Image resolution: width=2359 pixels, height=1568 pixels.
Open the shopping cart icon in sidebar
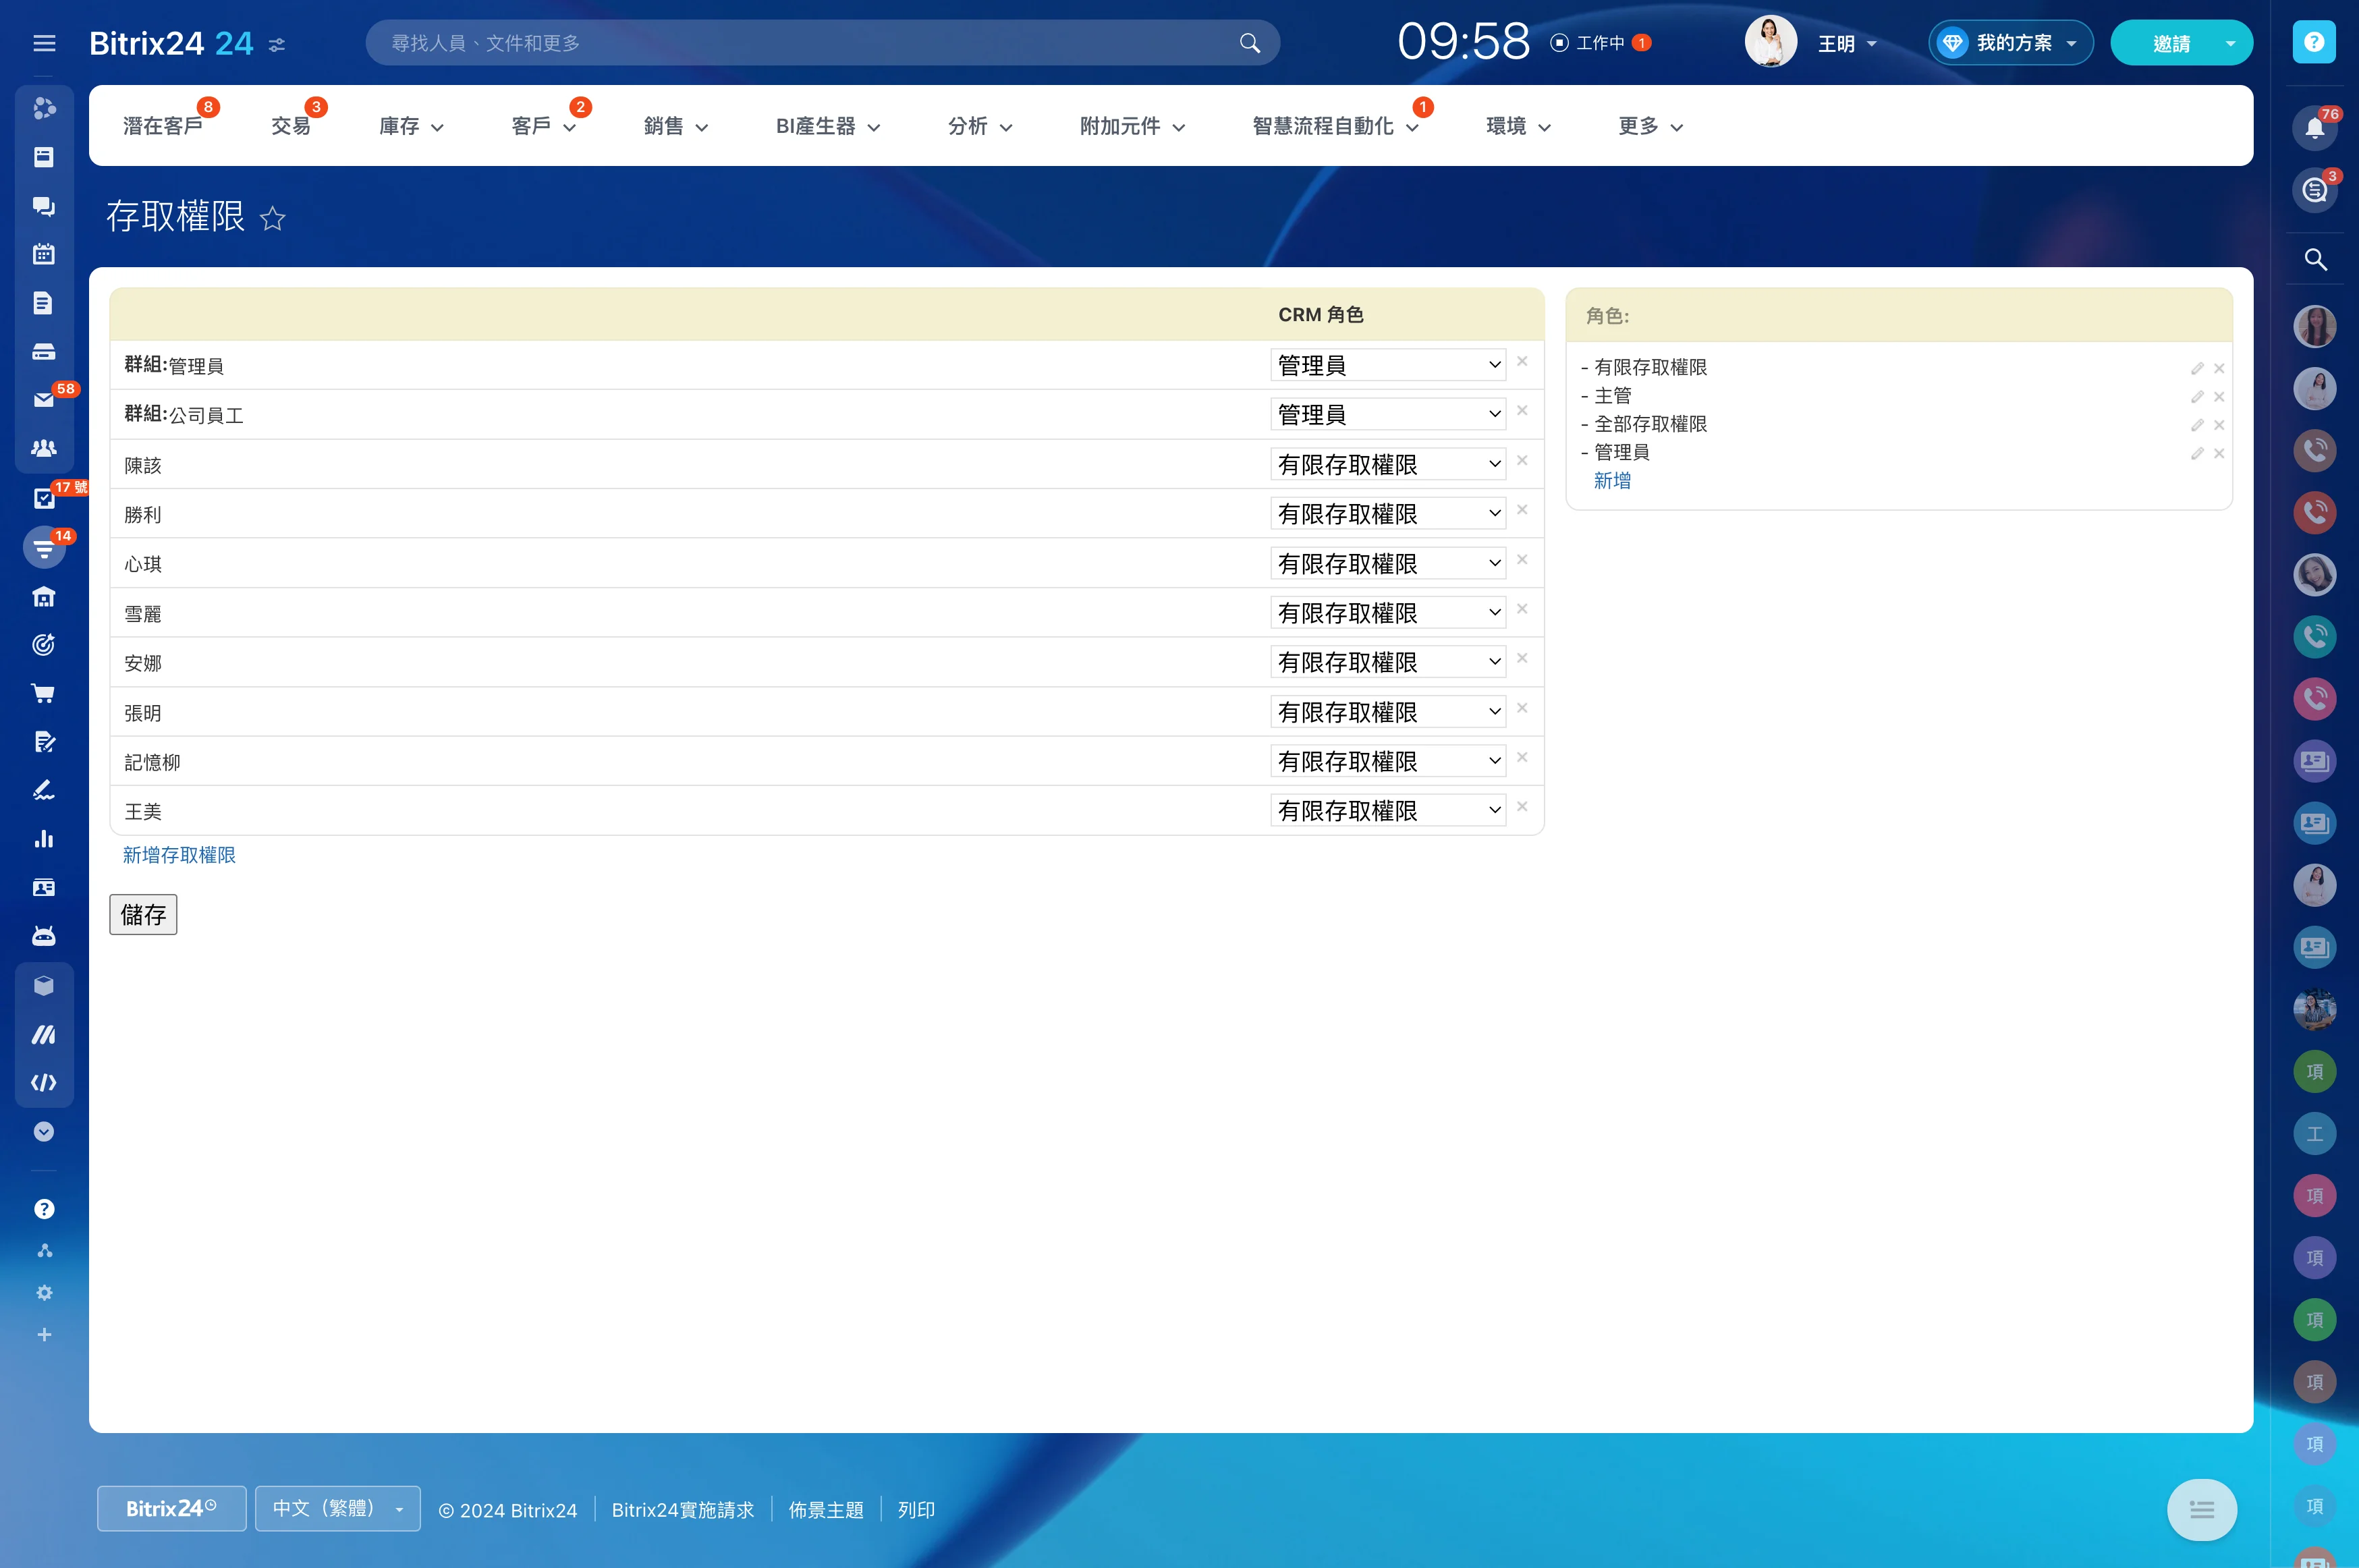point(44,693)
